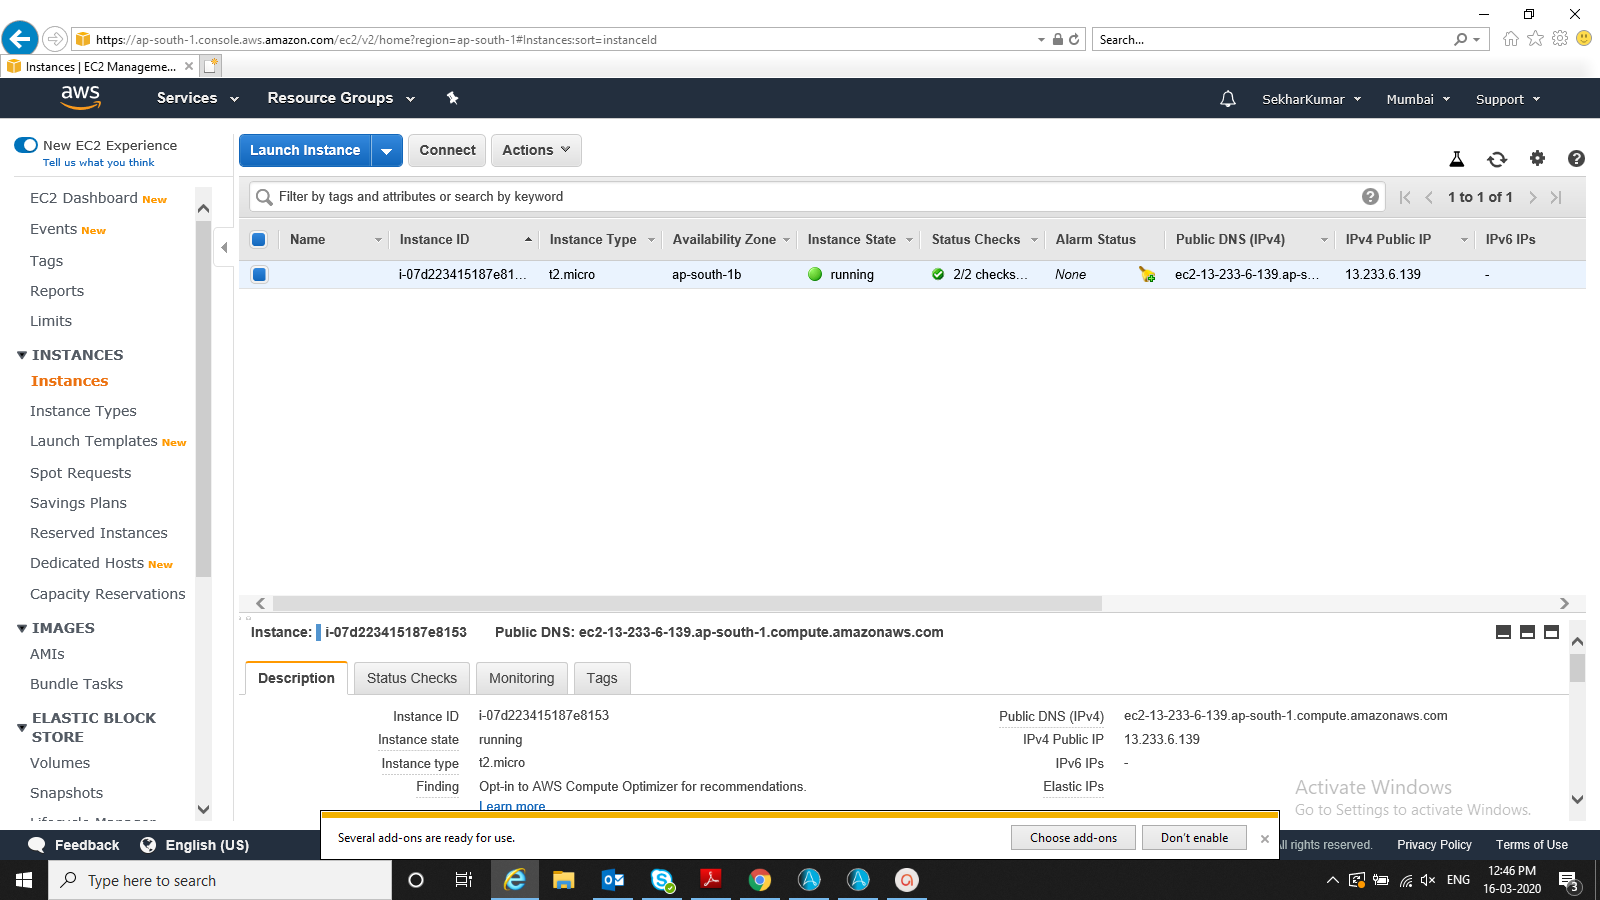Open Adobe Acrobat from the taskbar

(x=711, y=880)
